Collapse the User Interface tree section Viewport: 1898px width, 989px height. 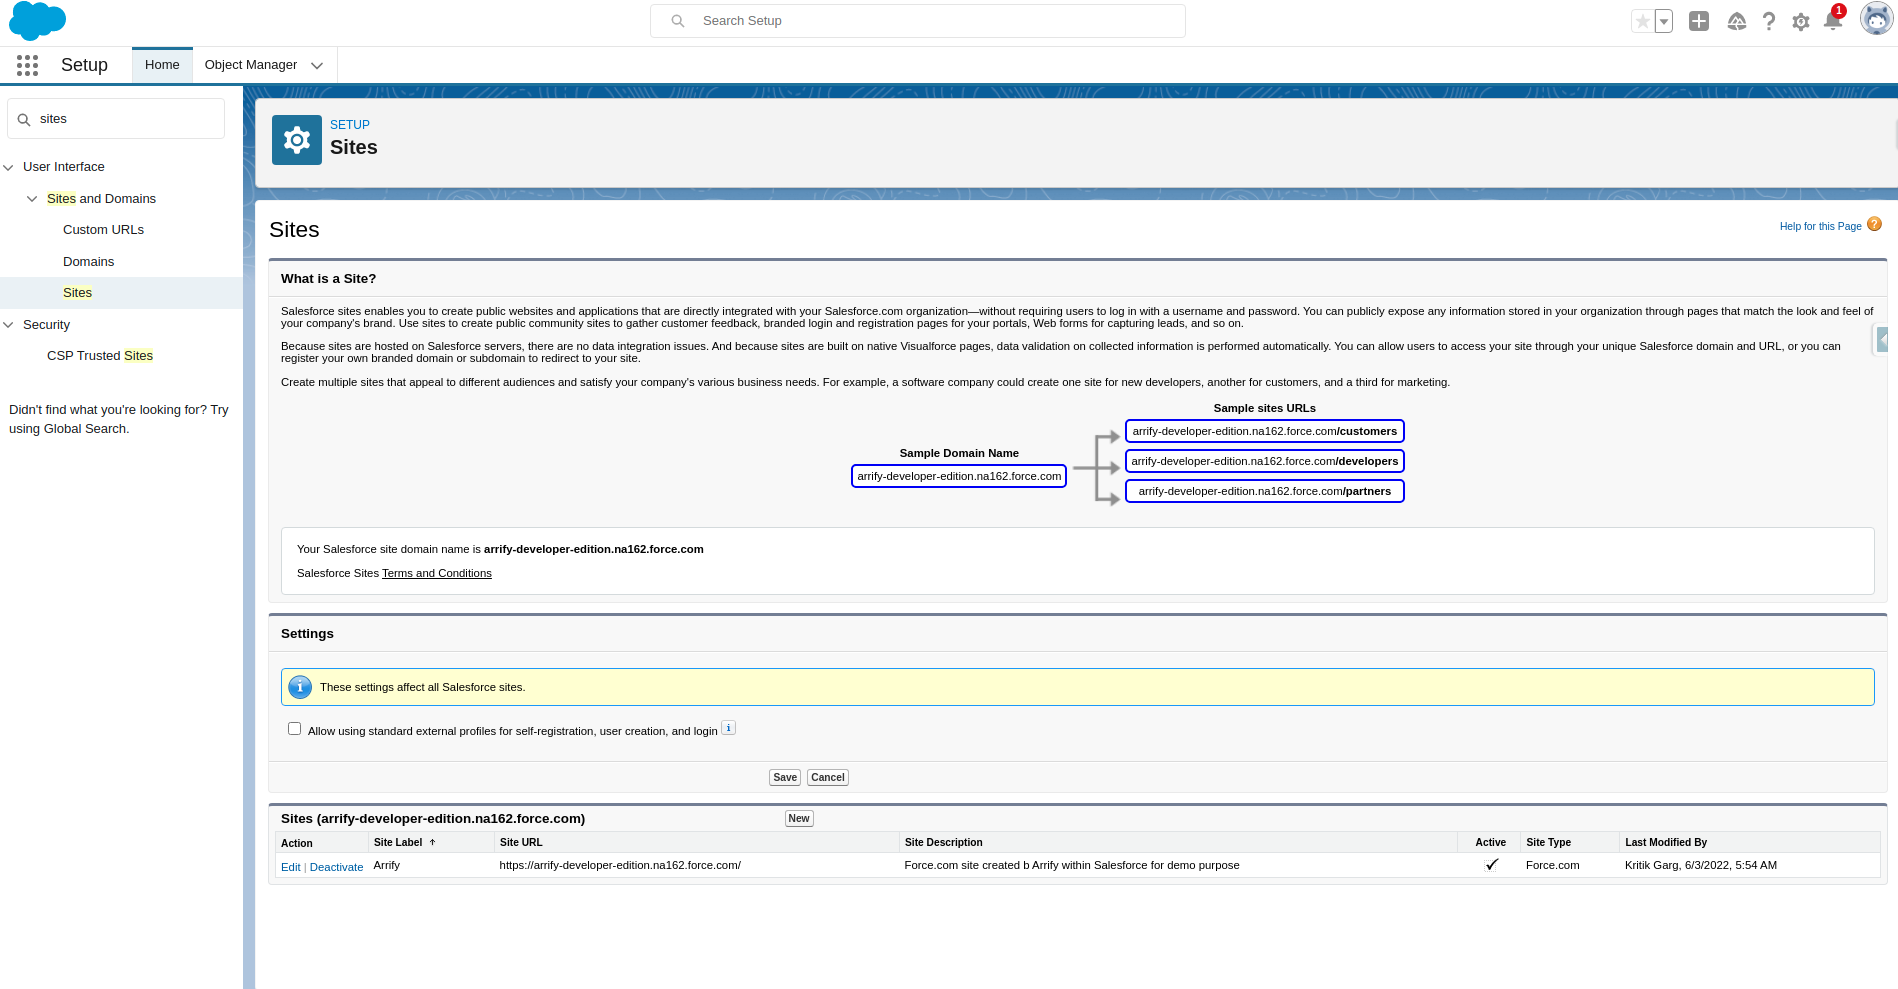[9, 167]
